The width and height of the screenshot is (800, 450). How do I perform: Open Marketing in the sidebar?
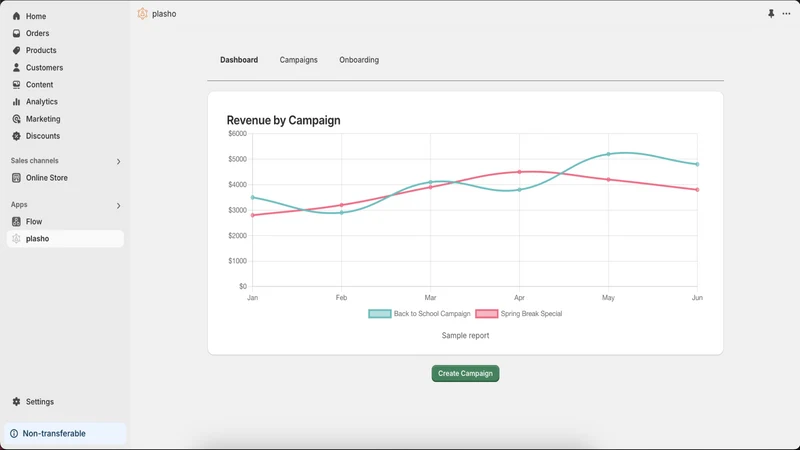[43, 119]
